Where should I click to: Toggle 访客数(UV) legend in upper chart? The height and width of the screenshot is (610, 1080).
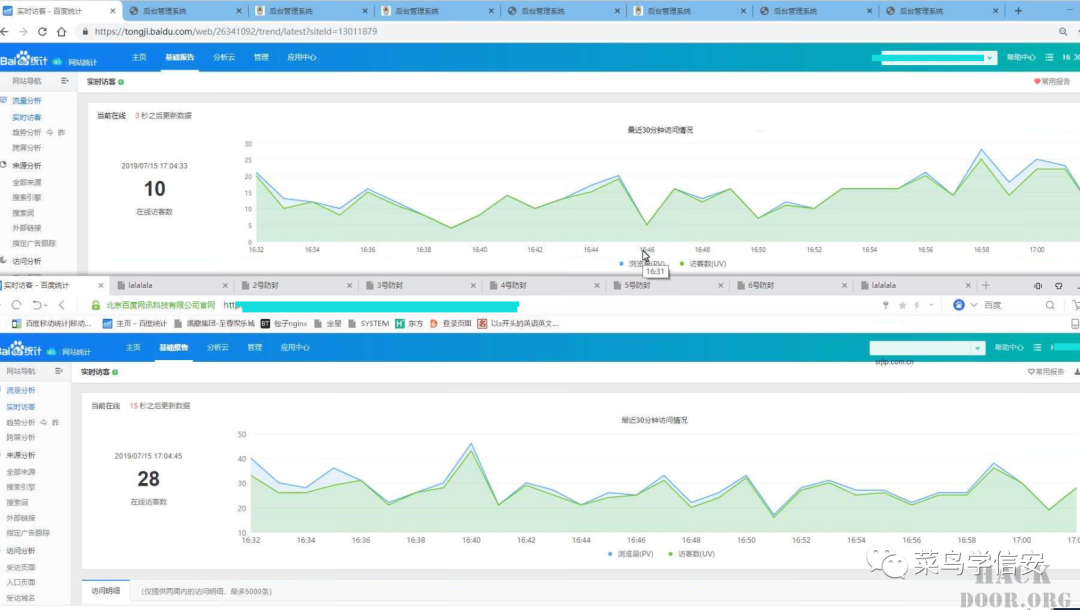point(703,264)
